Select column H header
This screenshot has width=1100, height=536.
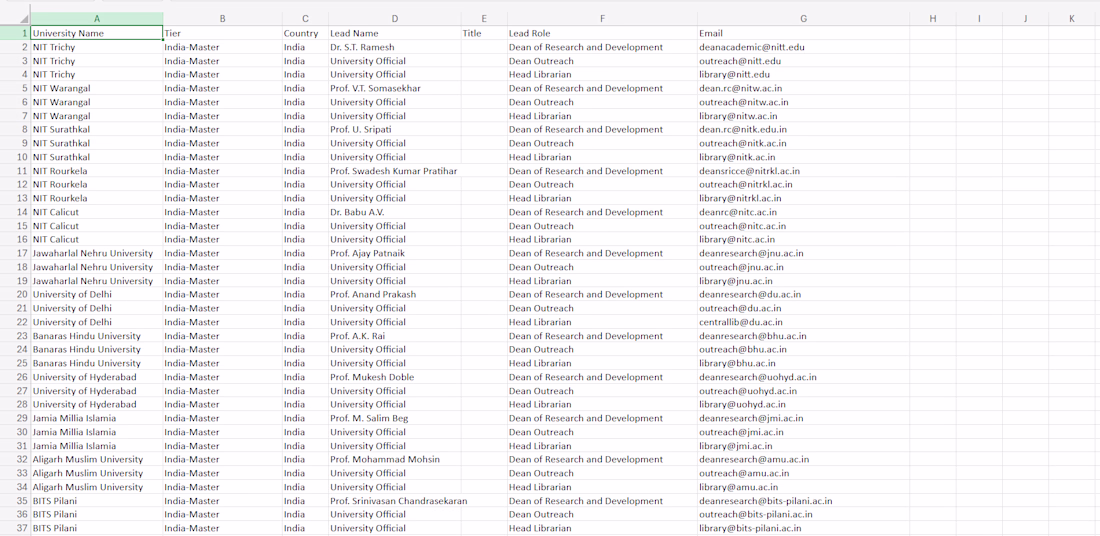932,19
